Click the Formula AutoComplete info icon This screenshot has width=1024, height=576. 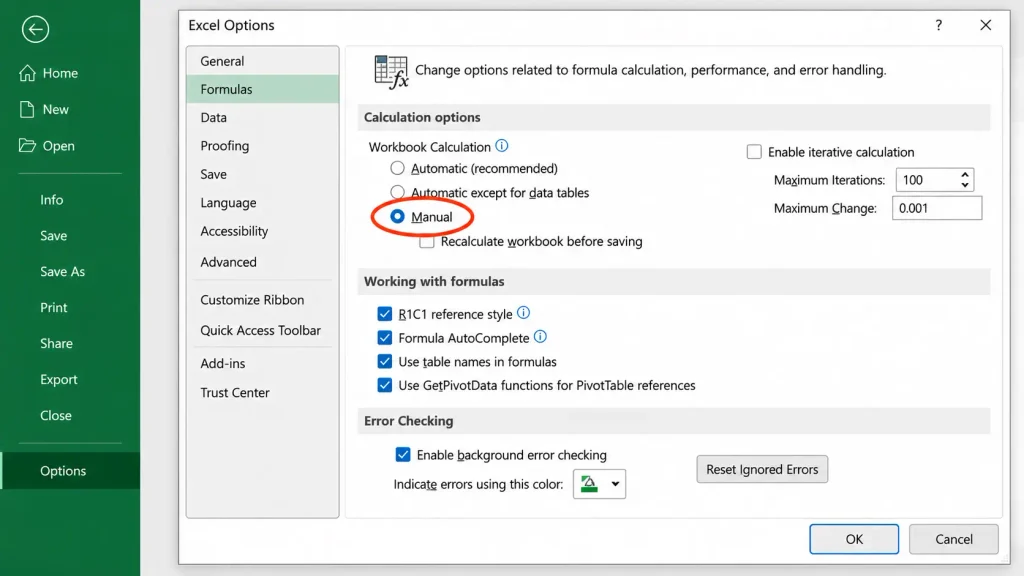point(540,337)
